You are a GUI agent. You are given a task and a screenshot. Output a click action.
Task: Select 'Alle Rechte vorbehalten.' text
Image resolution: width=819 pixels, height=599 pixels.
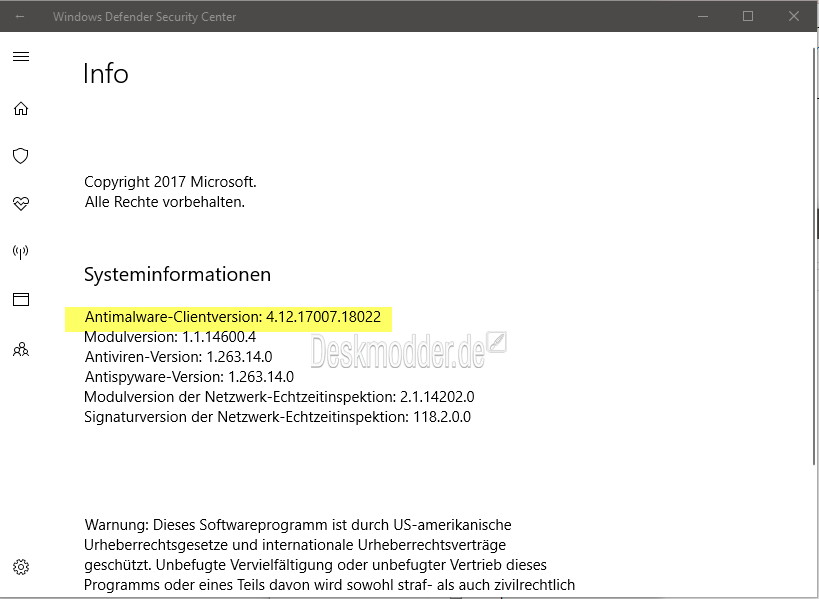pyautogui.click(x=165, y=202)
